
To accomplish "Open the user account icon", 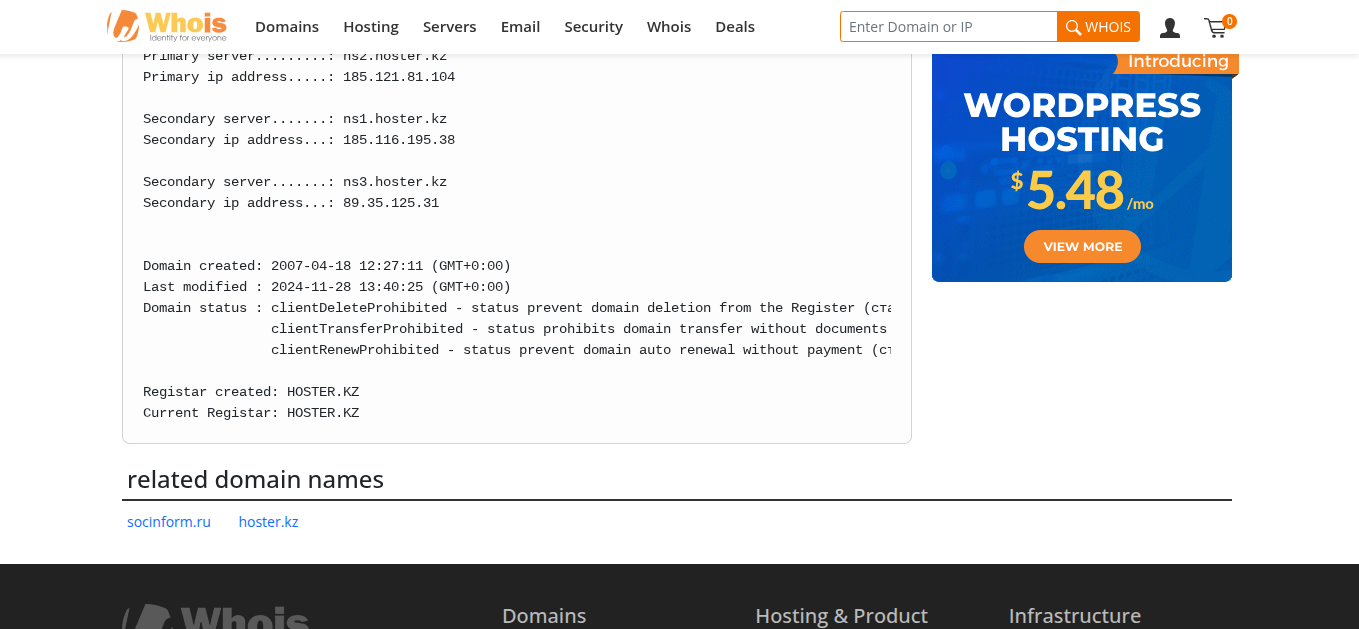I will point(1169,28).
